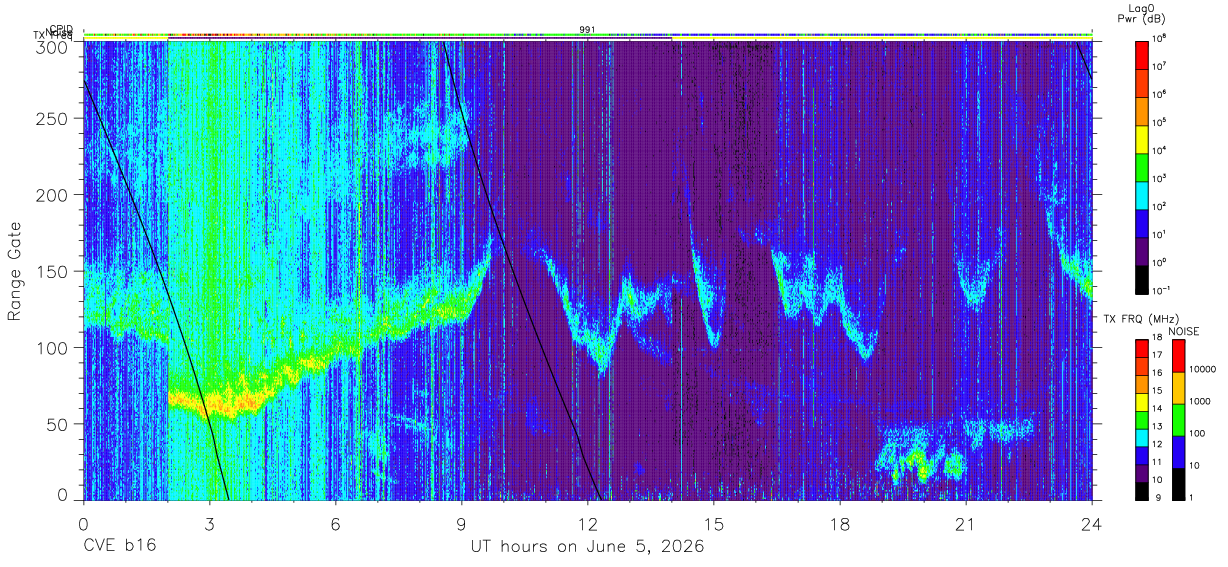The image size is (1228, 567).
Task: Click the red top segment of TX FRQ colorbar
Action: [x=1141, y=347]
